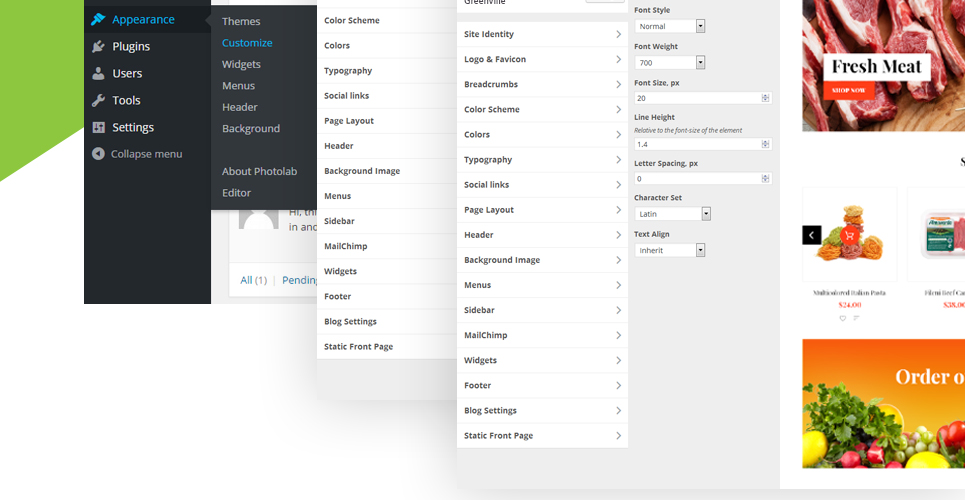
Task: Select Menus in the Appearance submenu
Action: (x=238, y=86)
